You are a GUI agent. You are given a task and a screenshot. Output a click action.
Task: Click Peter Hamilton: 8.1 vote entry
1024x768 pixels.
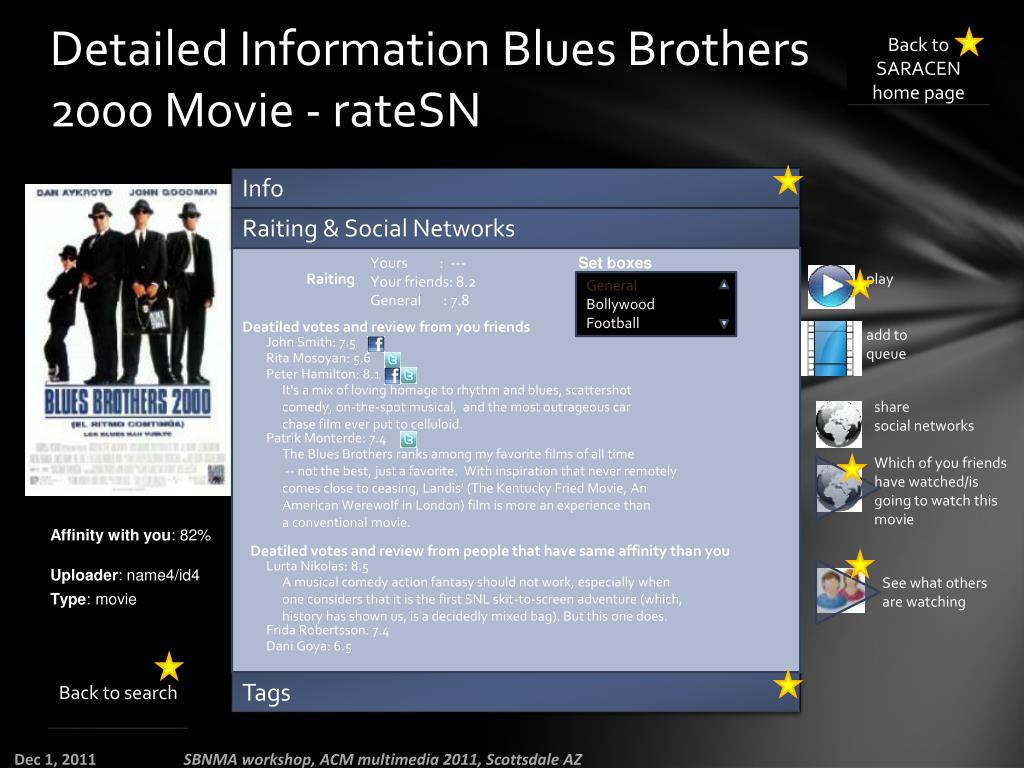[x=323, y=374]
